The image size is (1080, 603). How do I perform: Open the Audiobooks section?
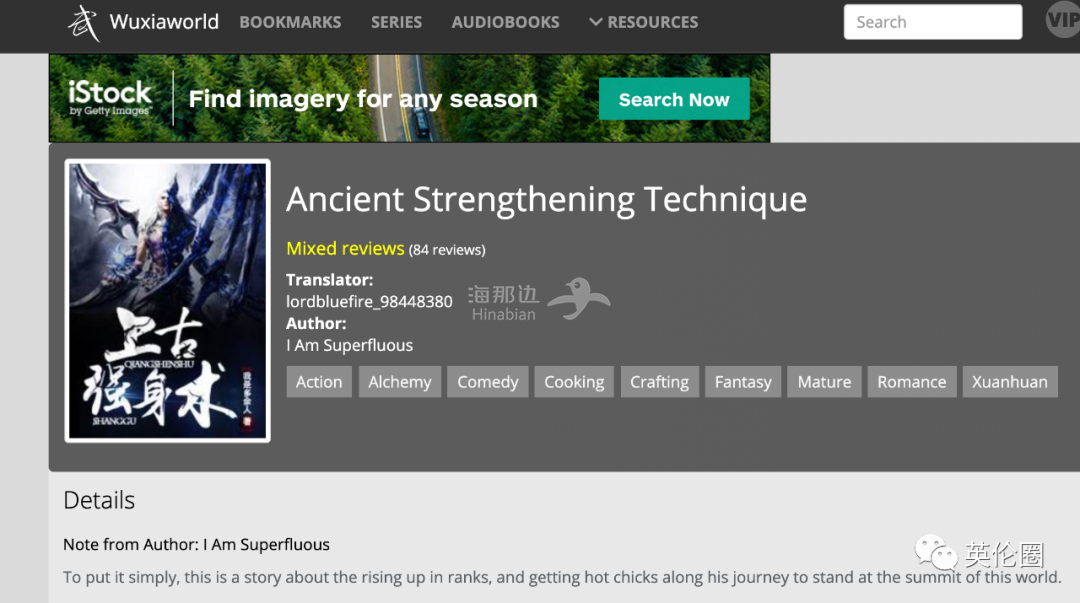[x=505, y=22]
